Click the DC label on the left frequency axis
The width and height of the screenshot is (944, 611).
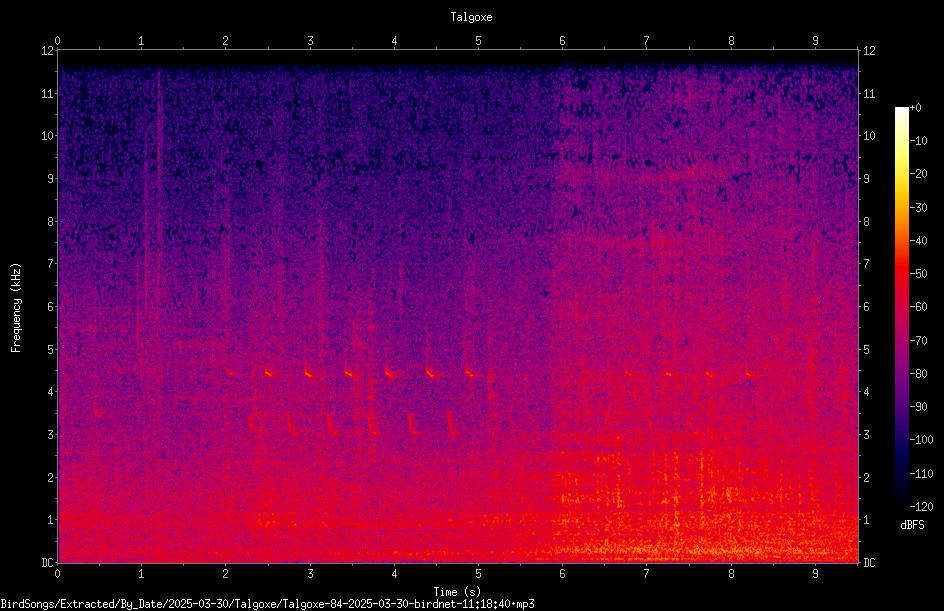pyautogui.click(x=47, y=562)
